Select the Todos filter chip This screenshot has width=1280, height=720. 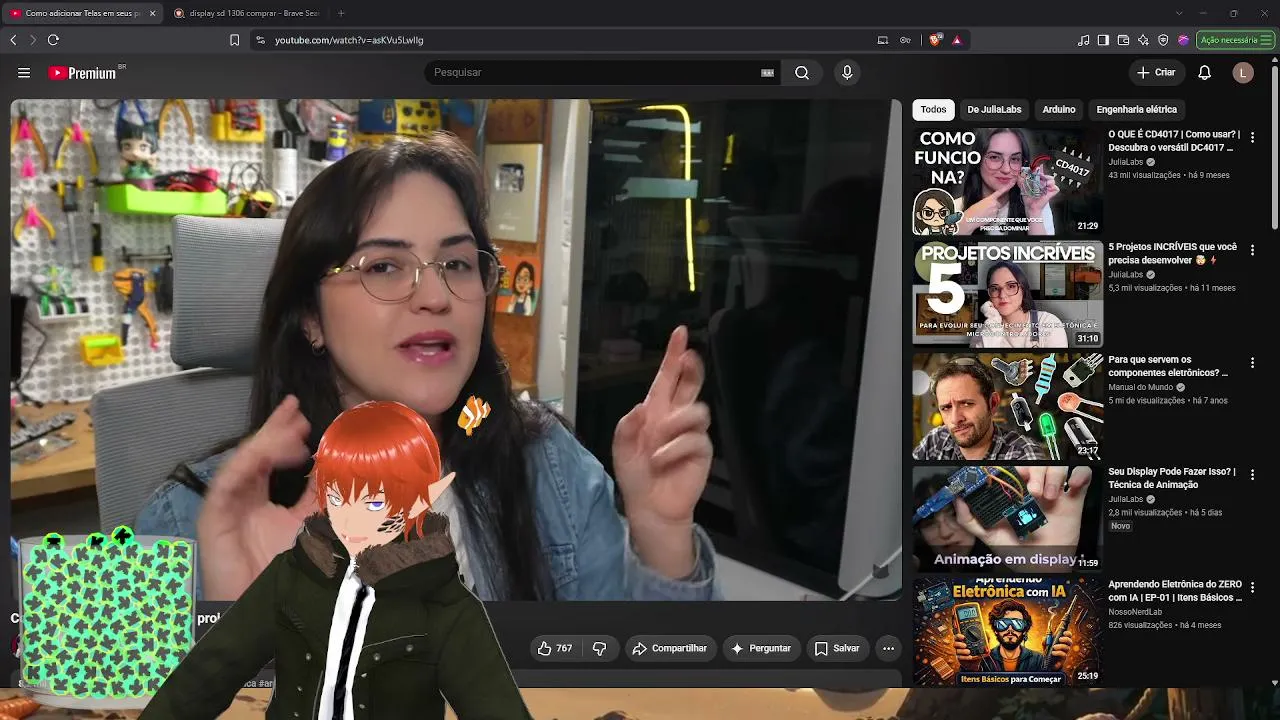click(933, 110)
